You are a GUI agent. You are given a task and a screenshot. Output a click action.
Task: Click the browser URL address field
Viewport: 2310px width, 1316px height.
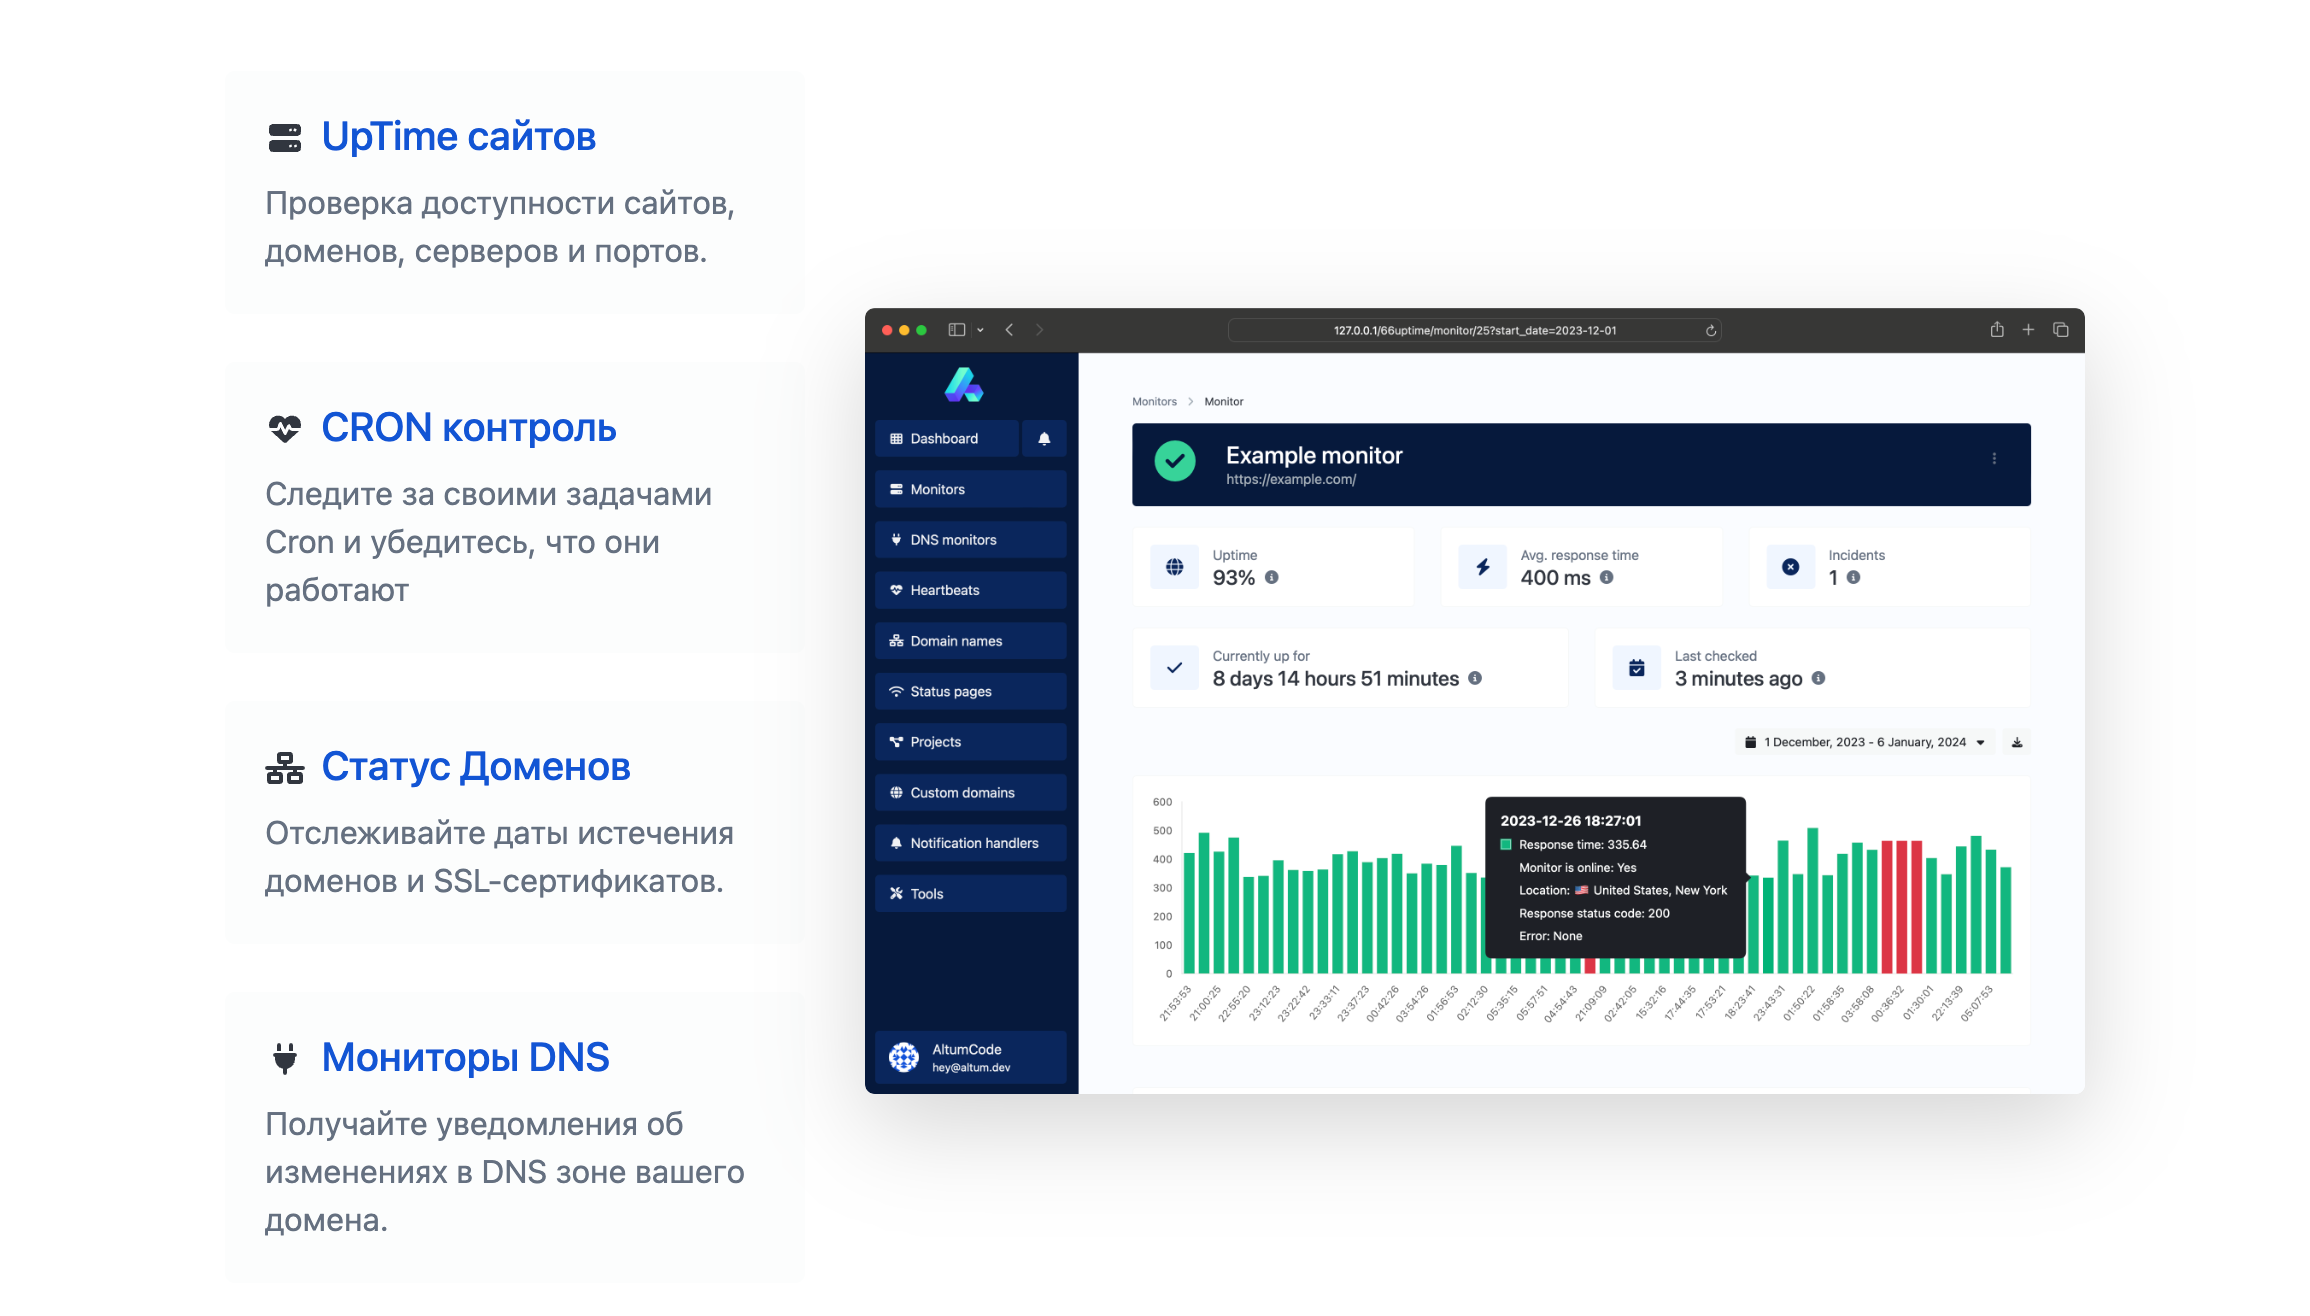(x=1474, y=331)
